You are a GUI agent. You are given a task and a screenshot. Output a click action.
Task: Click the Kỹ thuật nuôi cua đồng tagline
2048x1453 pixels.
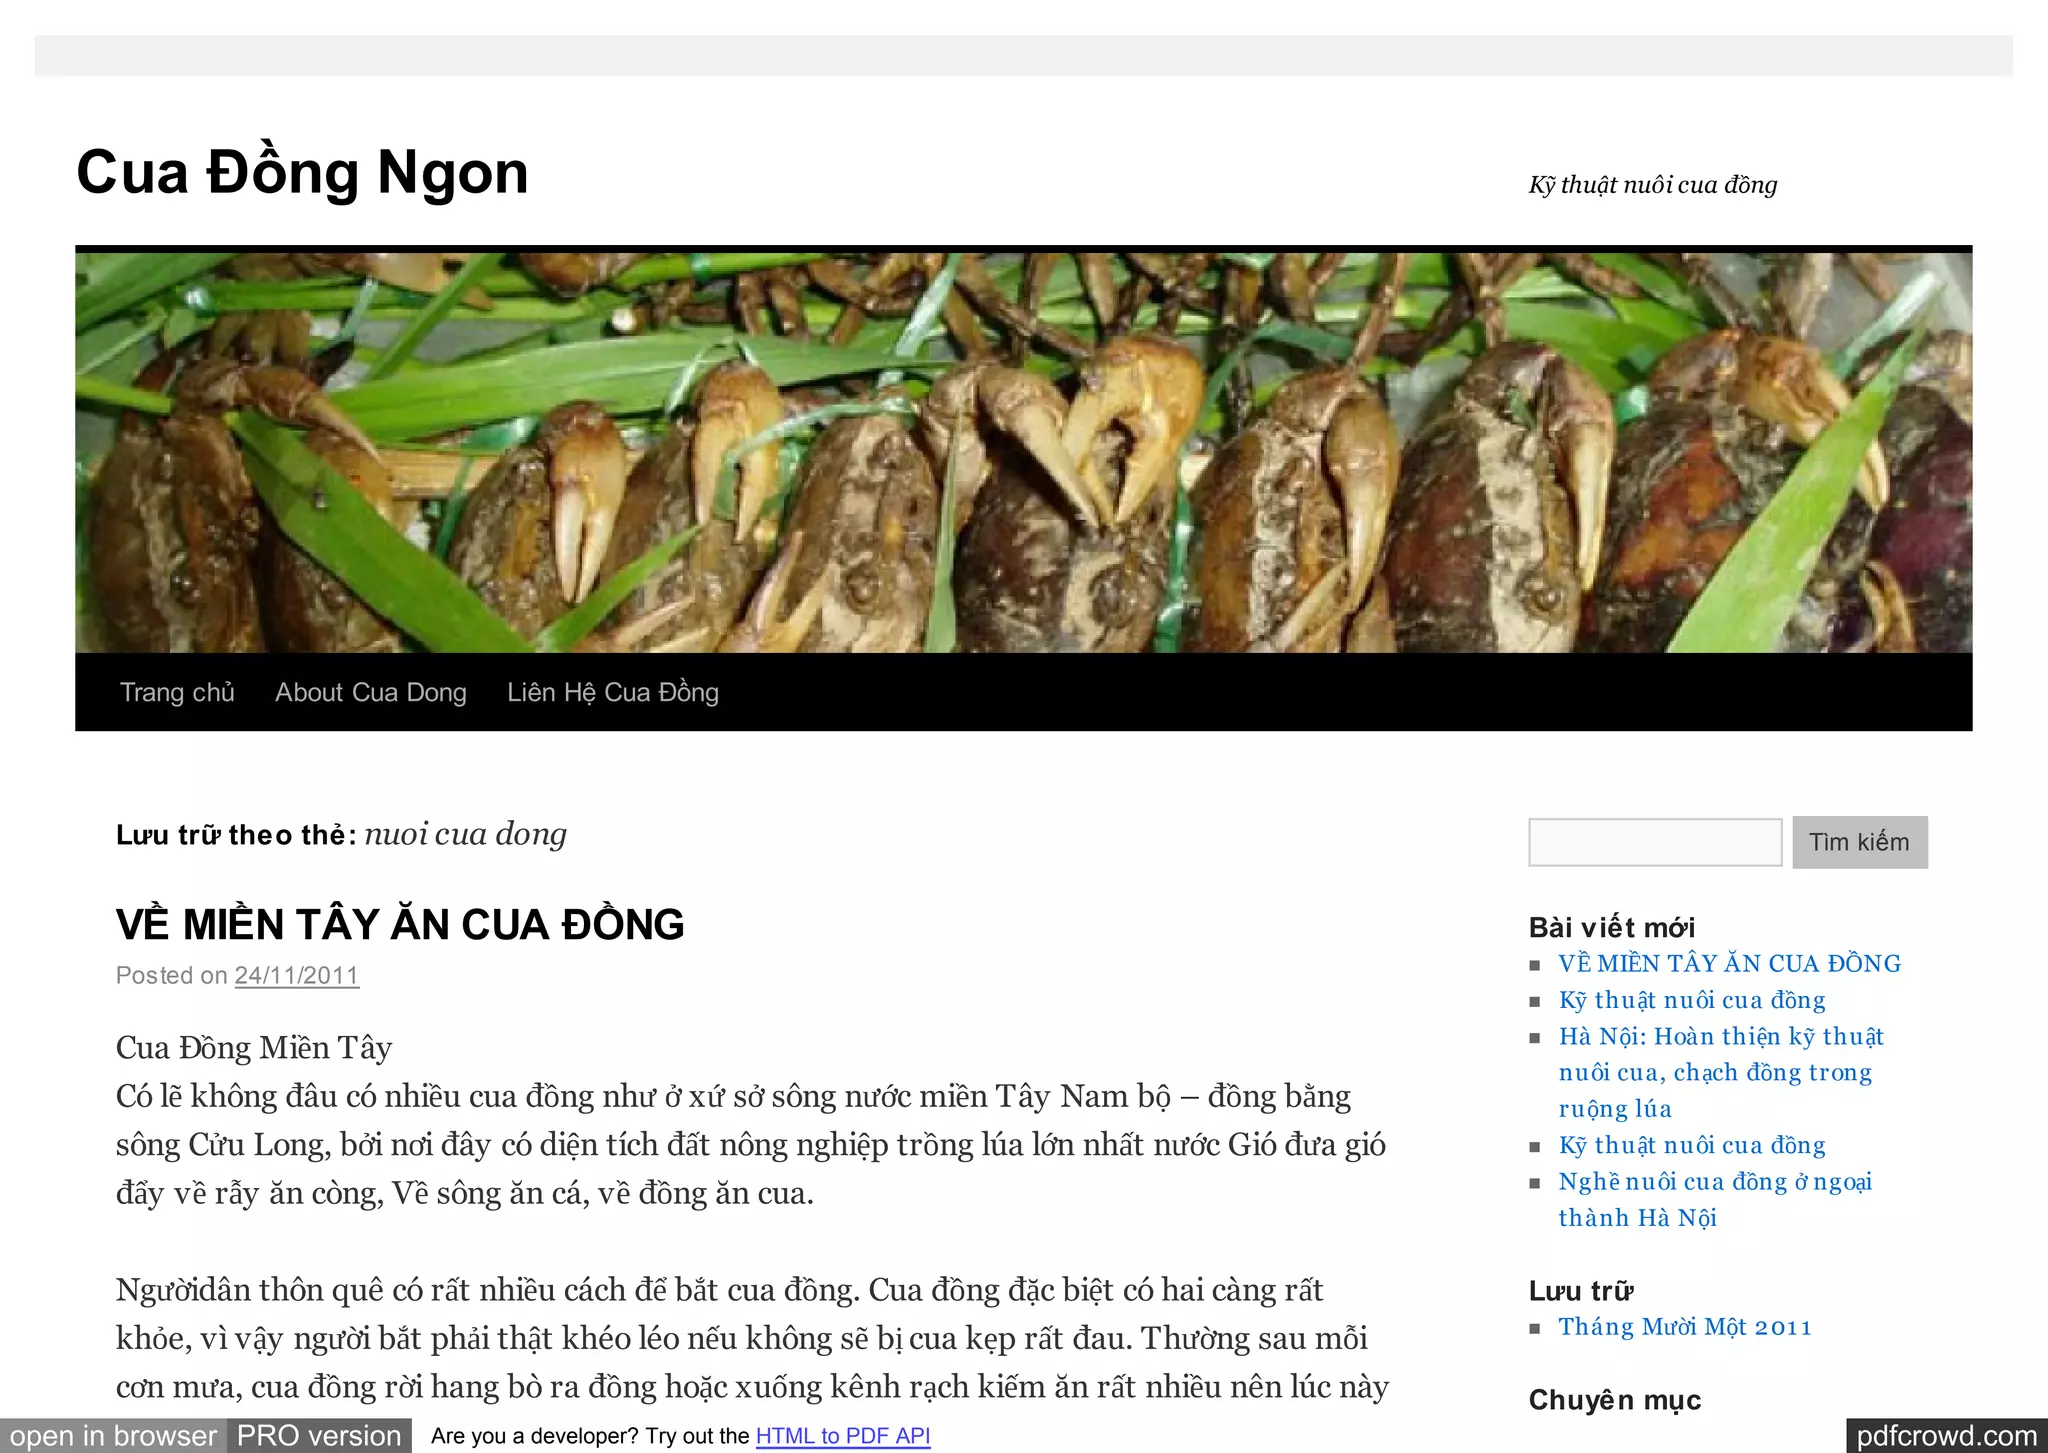click(x=1653, y=185)
